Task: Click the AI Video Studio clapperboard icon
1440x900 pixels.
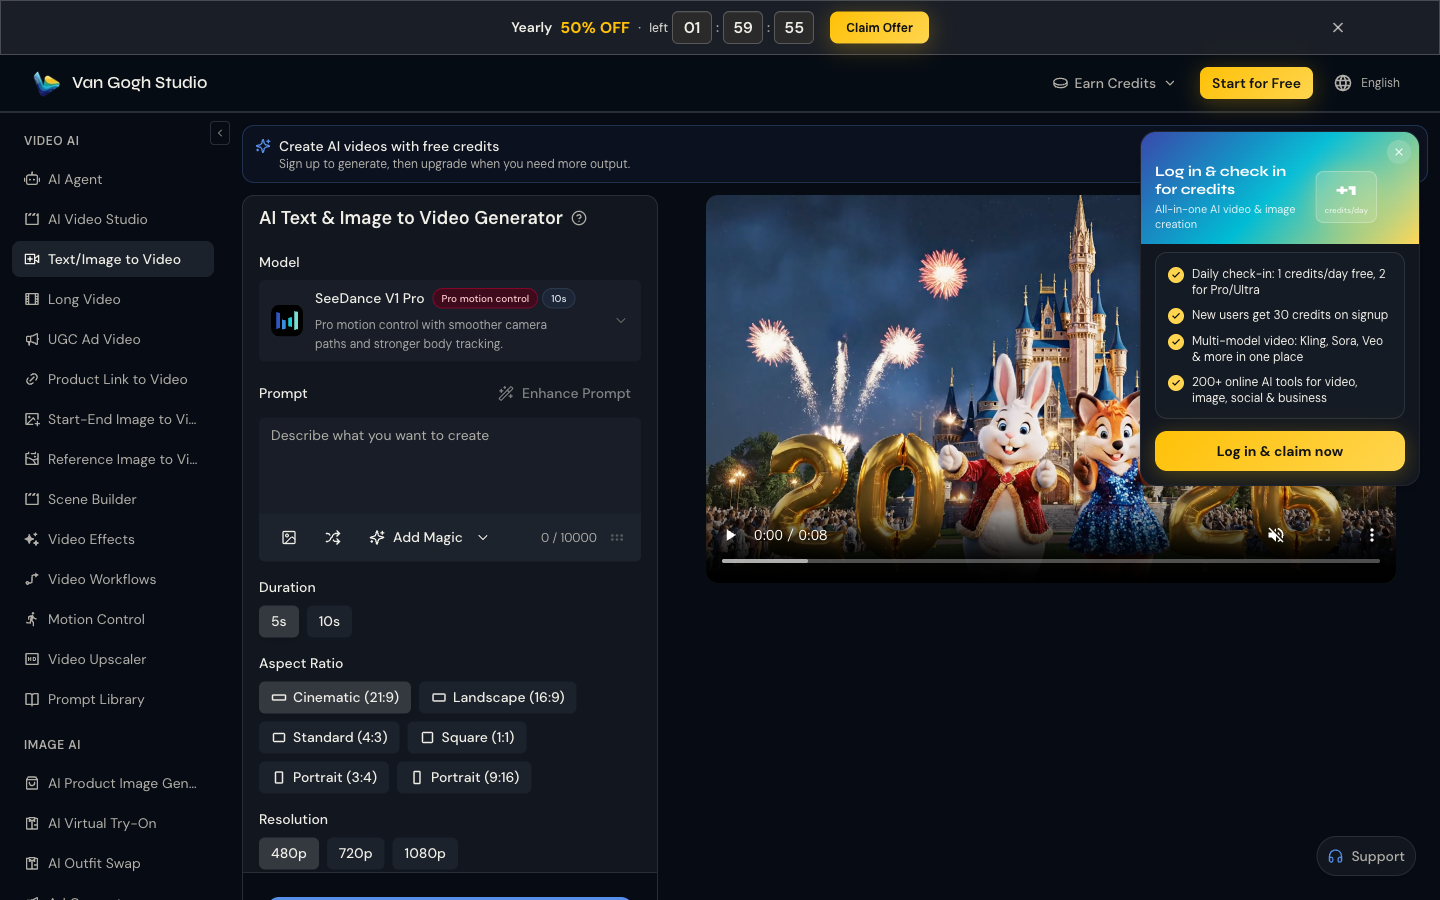Action: [x=32, y=219]
